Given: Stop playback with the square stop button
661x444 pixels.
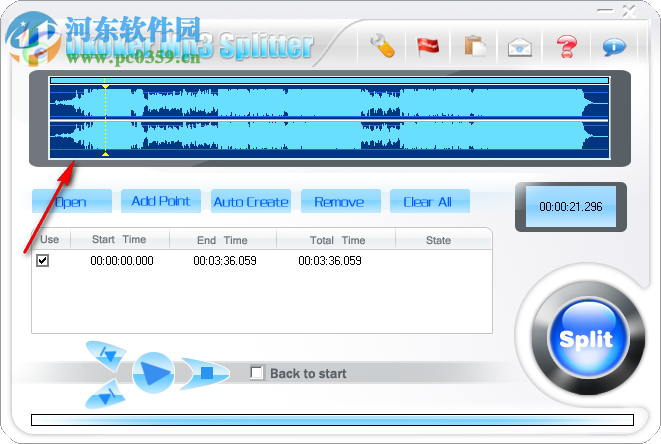Looking at the screenshot, I should (x=206, y=373).
